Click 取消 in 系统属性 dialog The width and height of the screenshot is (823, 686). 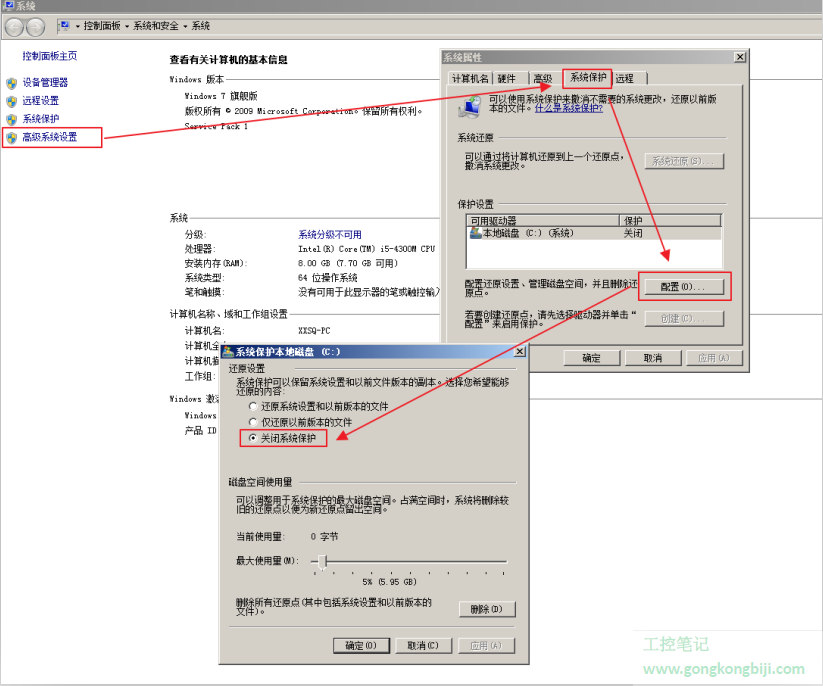653,358
